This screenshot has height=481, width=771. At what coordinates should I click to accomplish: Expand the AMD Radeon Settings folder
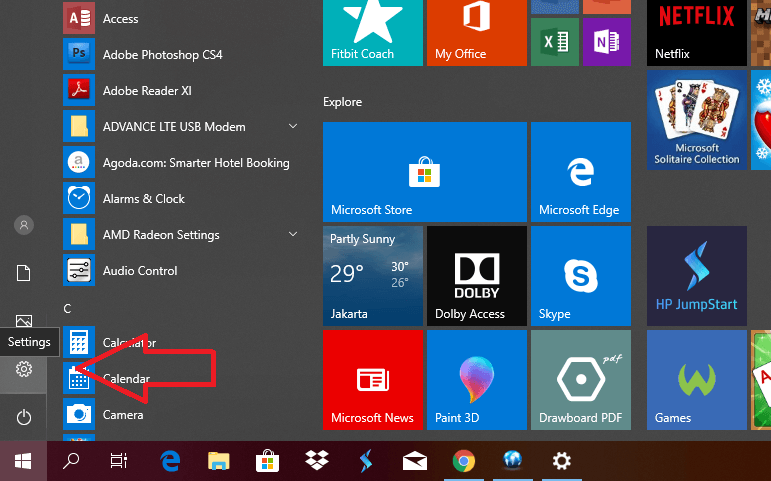[x=293, y=235]
